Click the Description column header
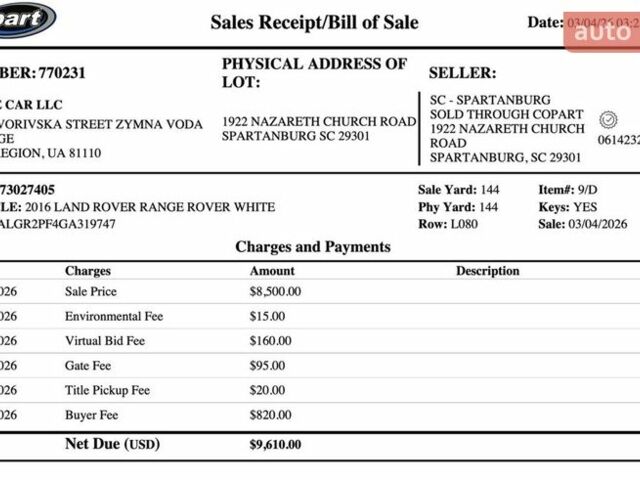Screen dimensions: 640x480 (488, 271)
